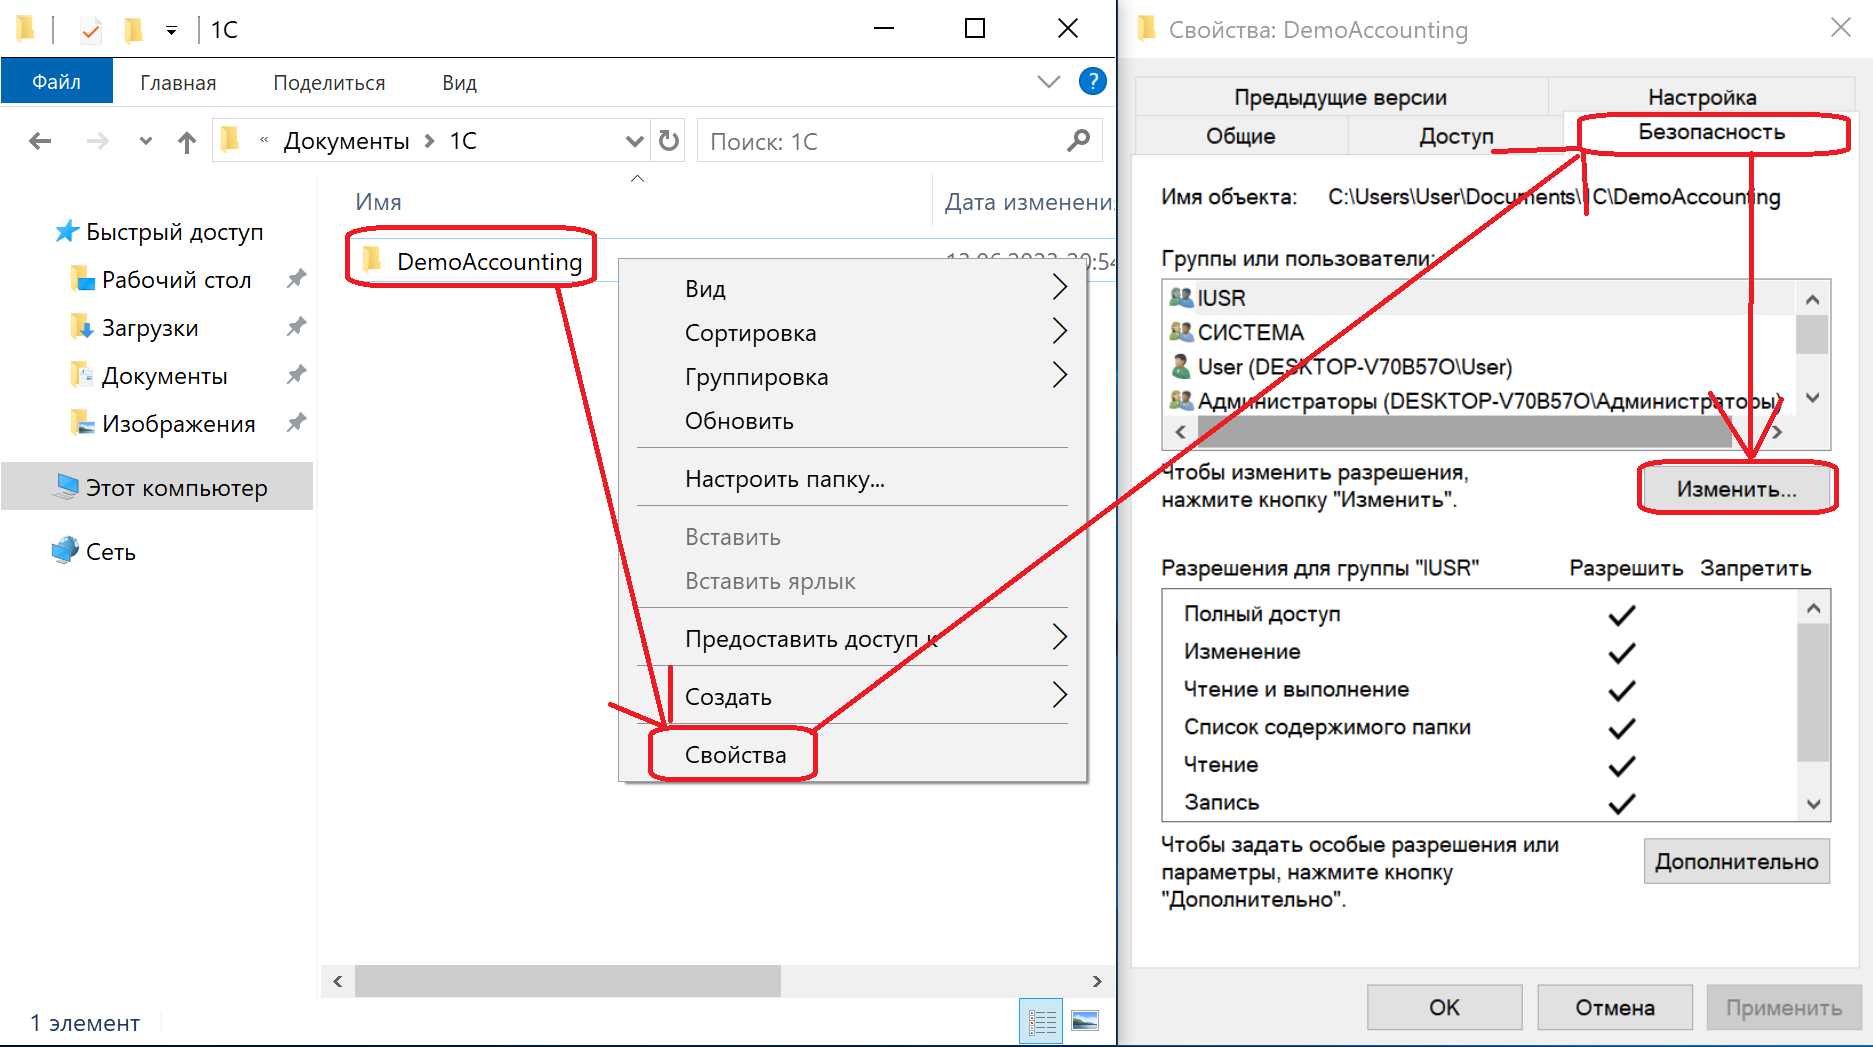Screen dimensions: 1873x1047
Task: Click Explorer scroll right arrow
Action: 1097,981
